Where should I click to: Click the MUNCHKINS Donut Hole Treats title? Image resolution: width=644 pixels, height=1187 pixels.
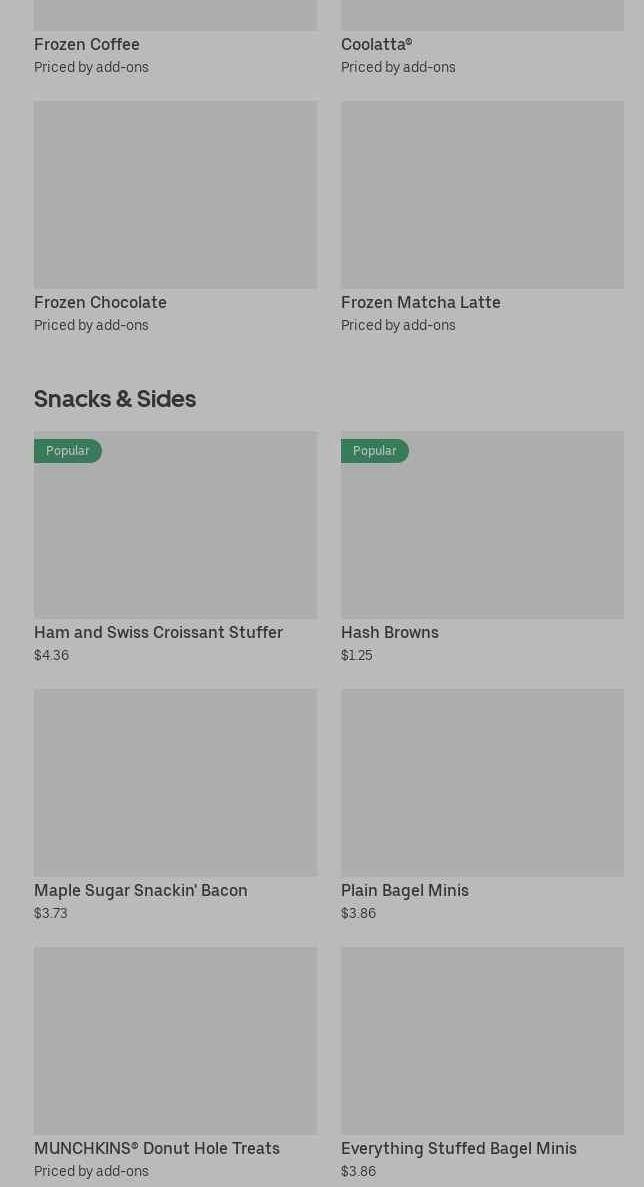point(157,1148)
